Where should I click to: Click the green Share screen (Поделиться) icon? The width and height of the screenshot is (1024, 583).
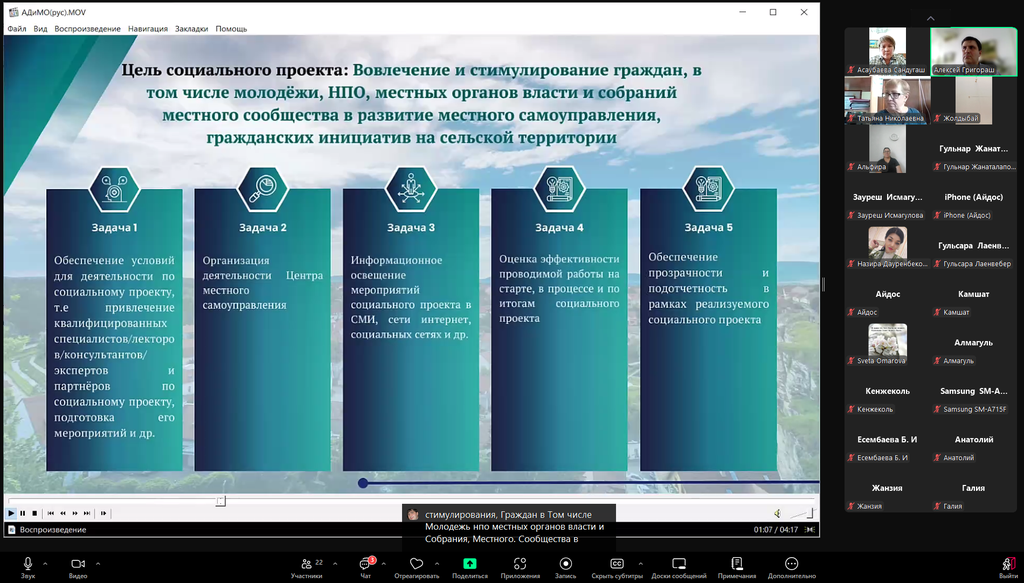[469, 564]
